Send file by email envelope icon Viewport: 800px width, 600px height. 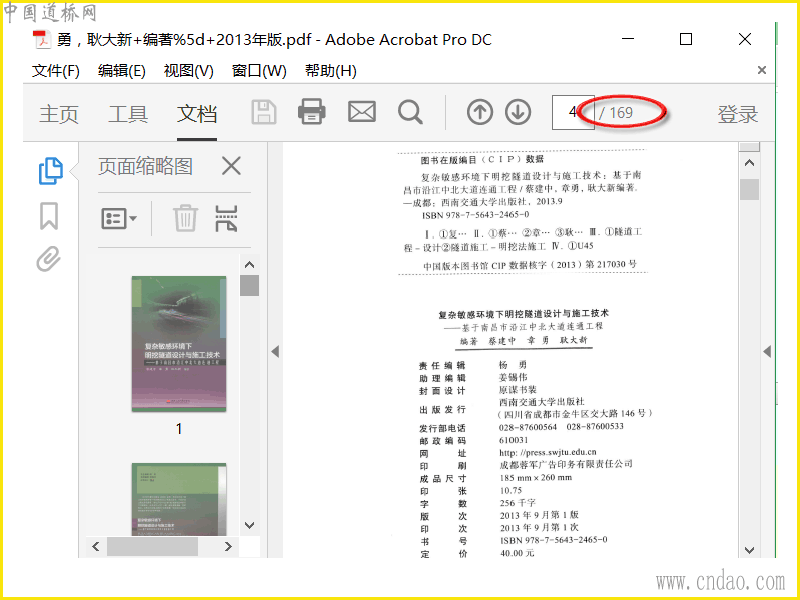tap(362, 112)
